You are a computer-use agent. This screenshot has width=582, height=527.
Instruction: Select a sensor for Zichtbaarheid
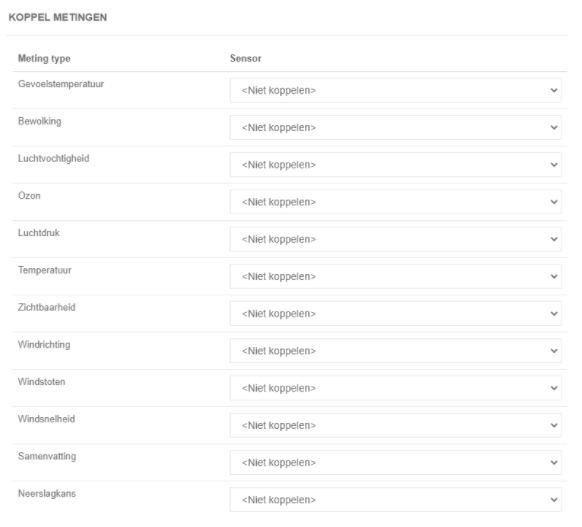pos(396,314)
